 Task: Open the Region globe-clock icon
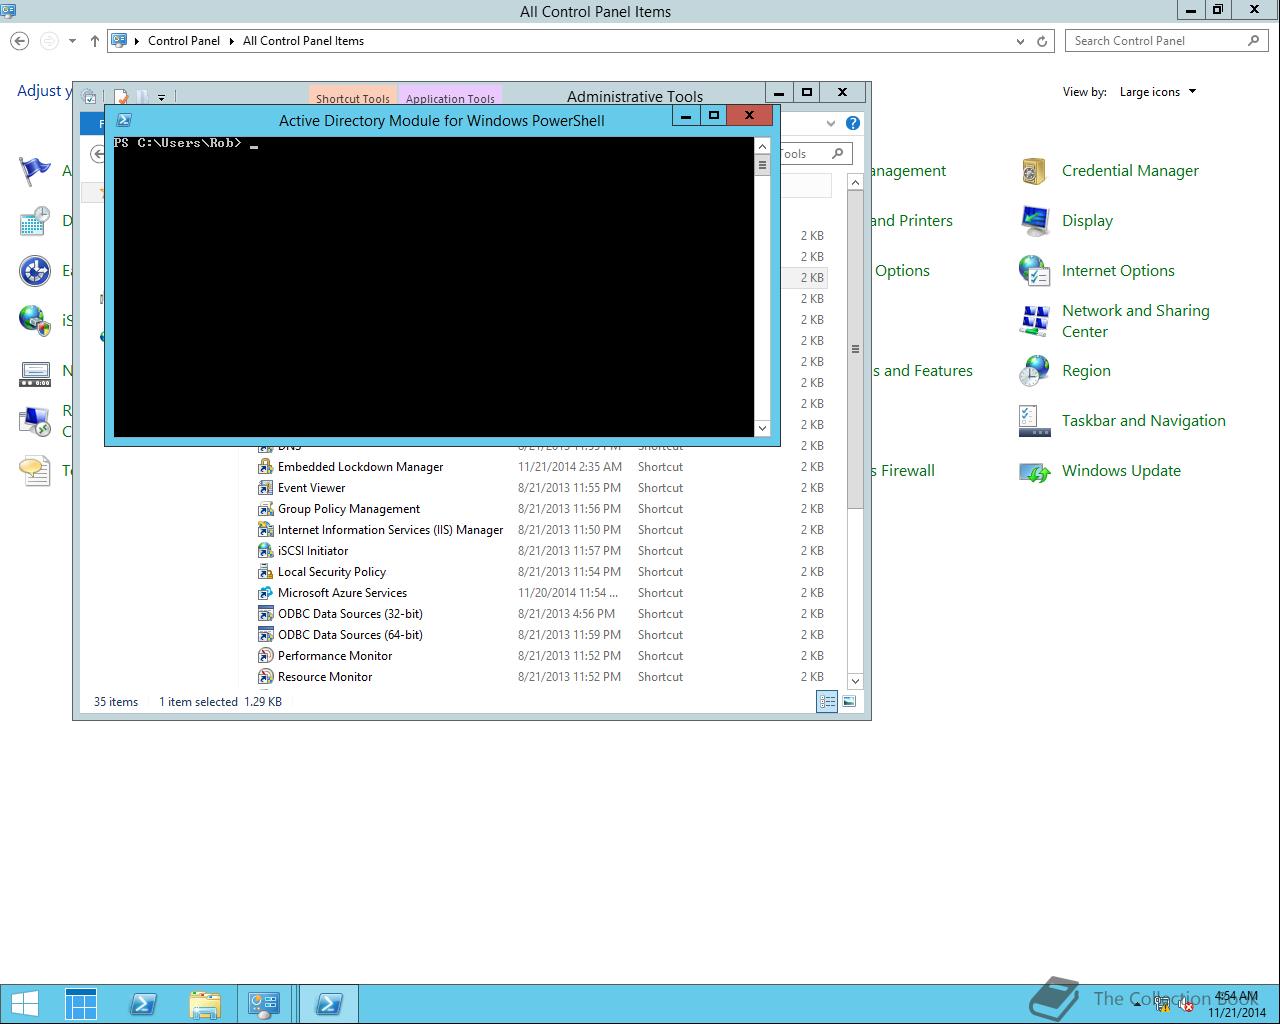click(x=1034, y=371)
